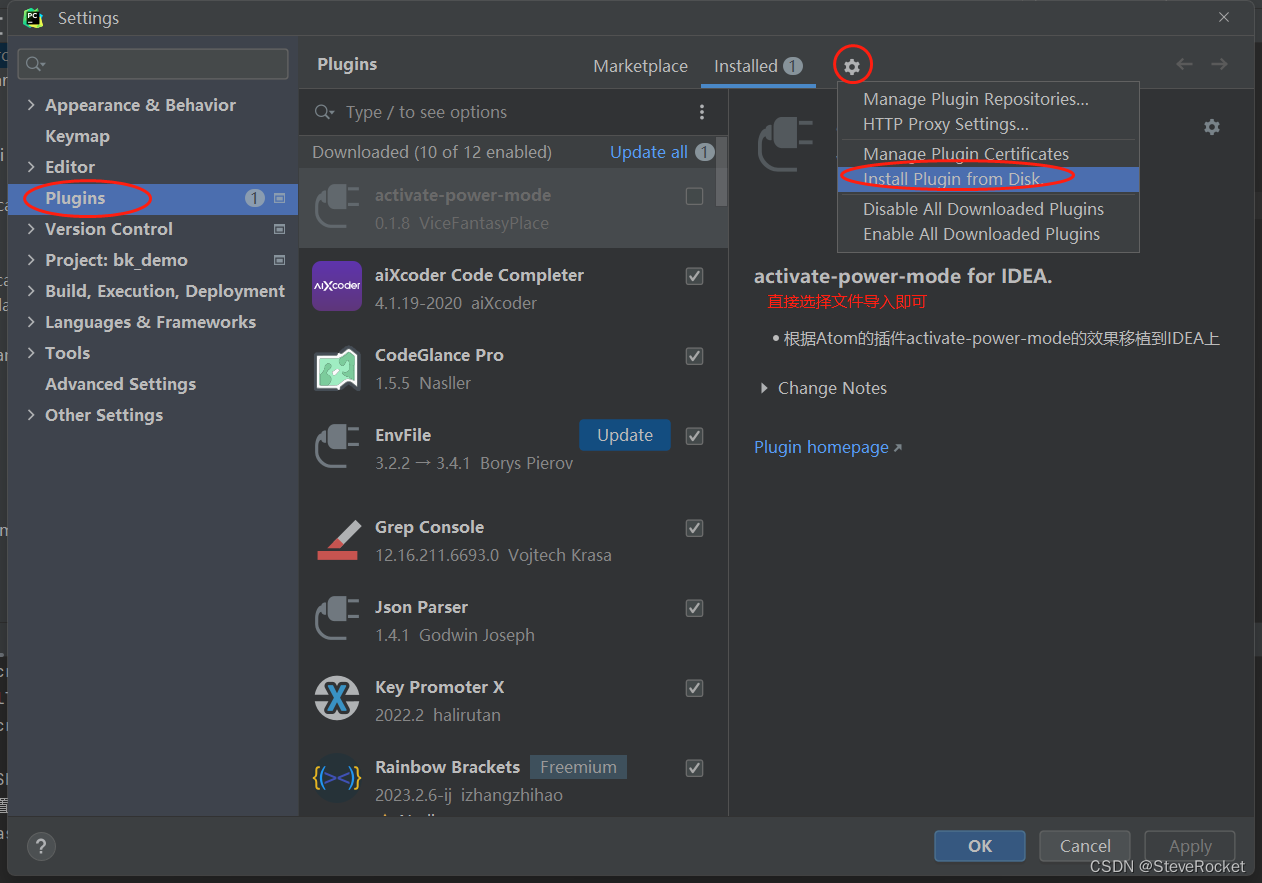The image size is (1262, 883).
Task: Choose Disable All Downloaded Plugins
Action: pyautogui.click(x=988, y=209)
